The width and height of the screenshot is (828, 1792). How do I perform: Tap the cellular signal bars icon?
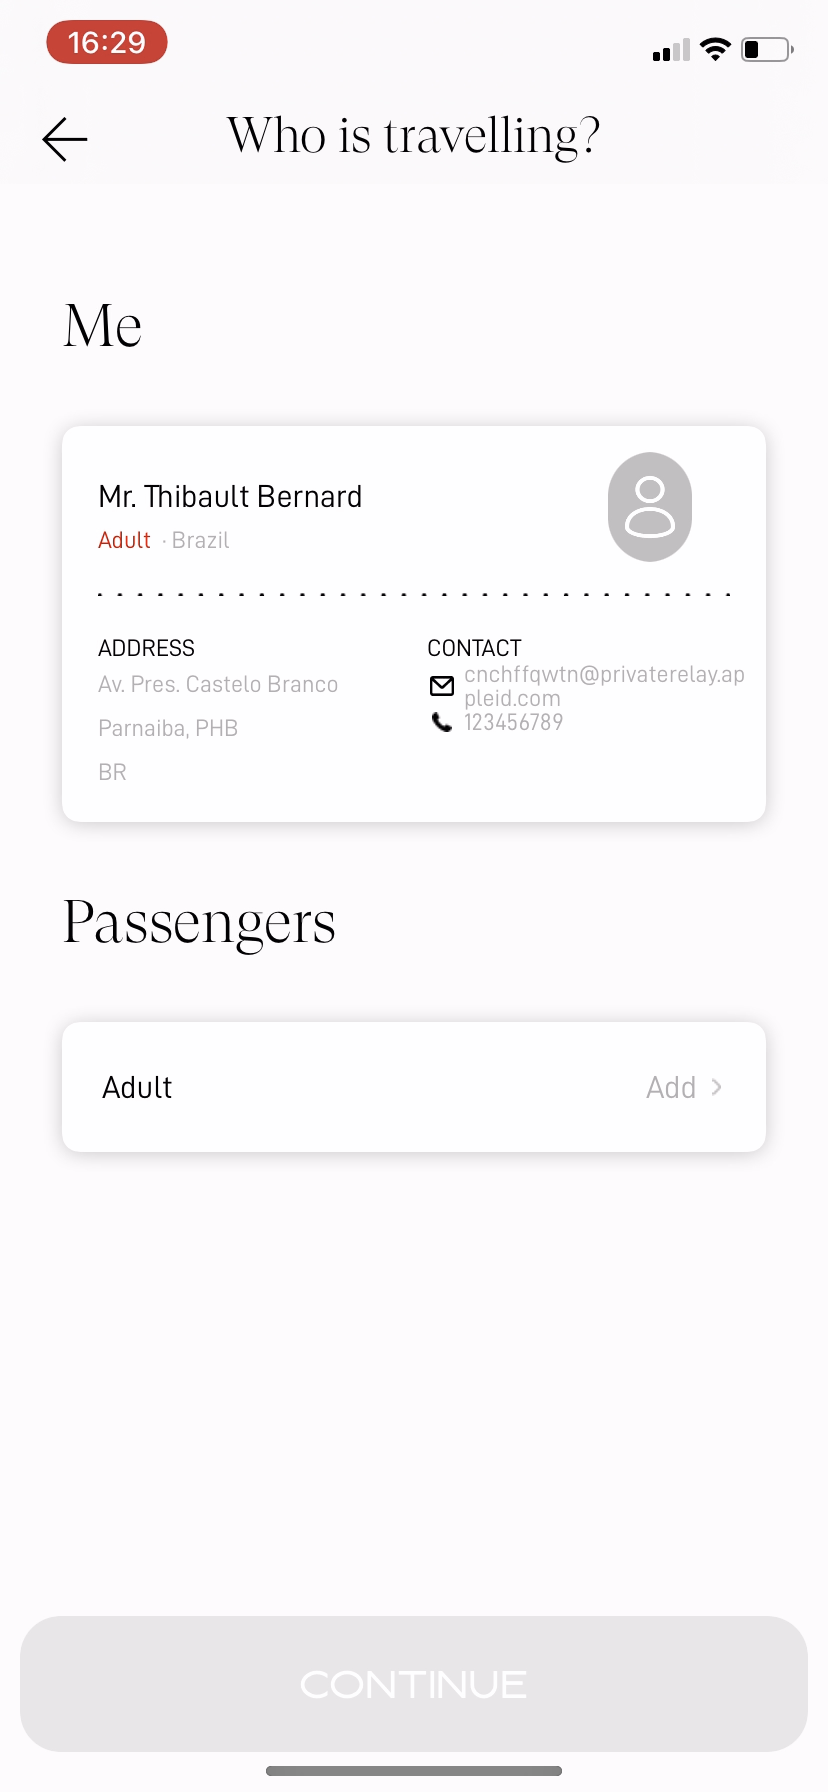[671, 50]
